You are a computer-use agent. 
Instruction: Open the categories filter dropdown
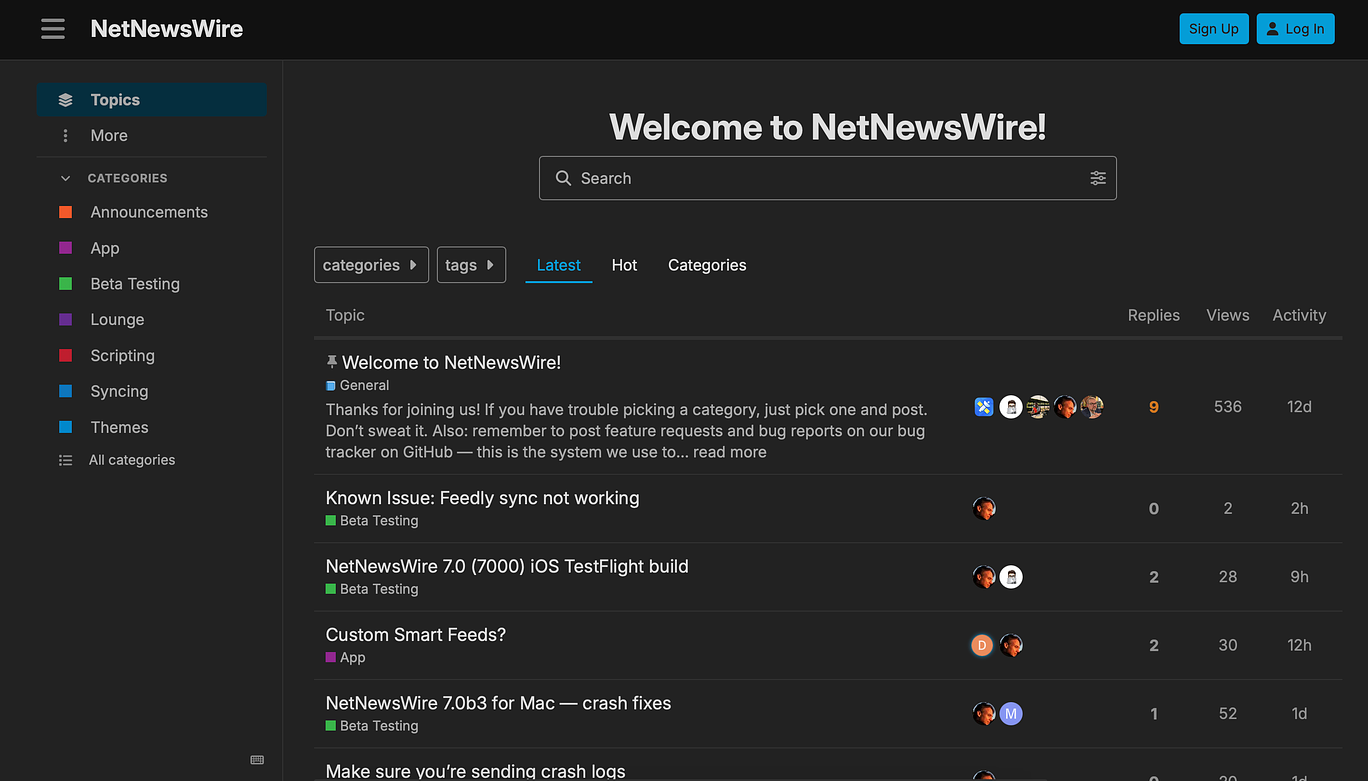click(x=371, y=265)
